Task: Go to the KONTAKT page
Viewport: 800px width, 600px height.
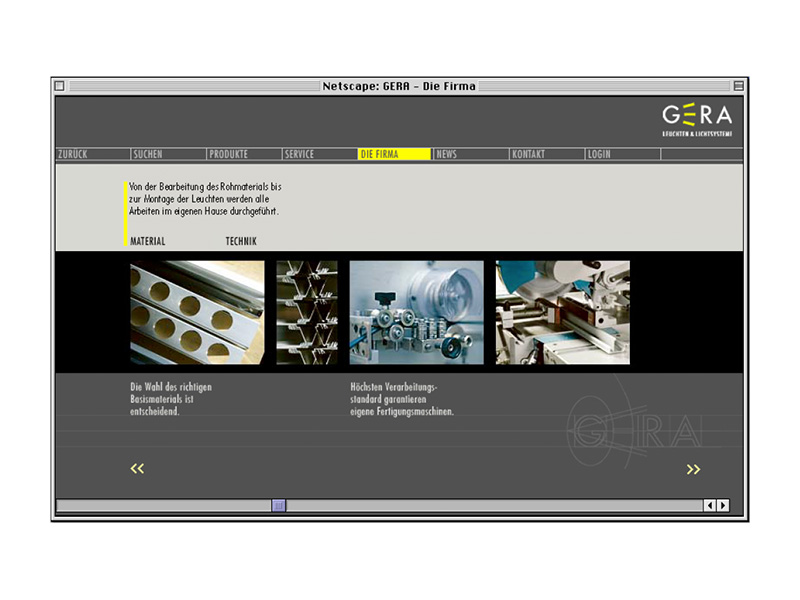Action: click(x=528, y=154)
